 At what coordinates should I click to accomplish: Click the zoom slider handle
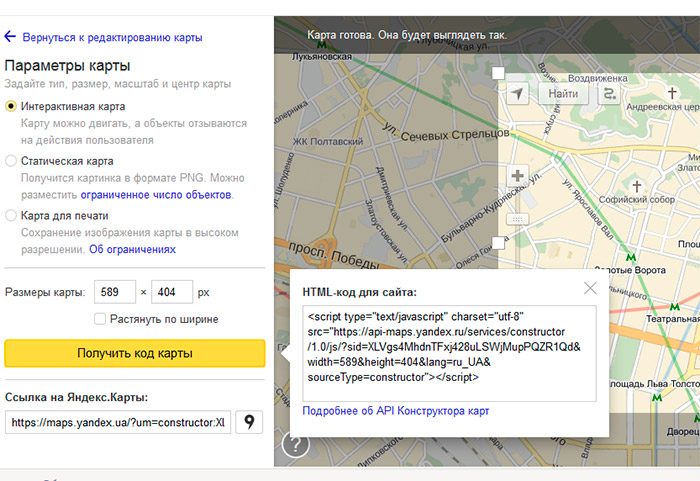(x=517, y=219)
